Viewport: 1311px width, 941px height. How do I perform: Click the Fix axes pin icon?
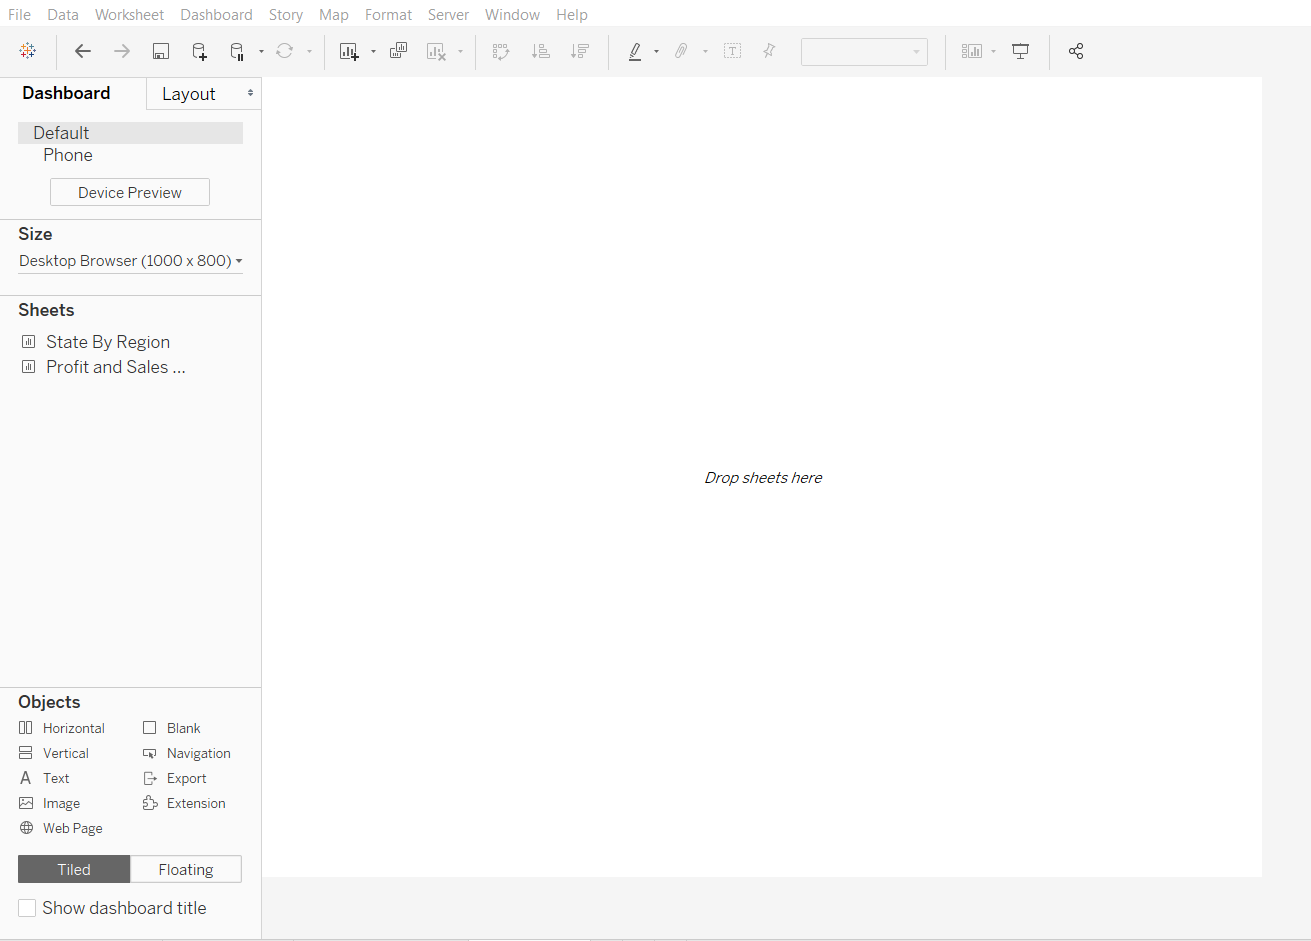[x=769, y=51]
